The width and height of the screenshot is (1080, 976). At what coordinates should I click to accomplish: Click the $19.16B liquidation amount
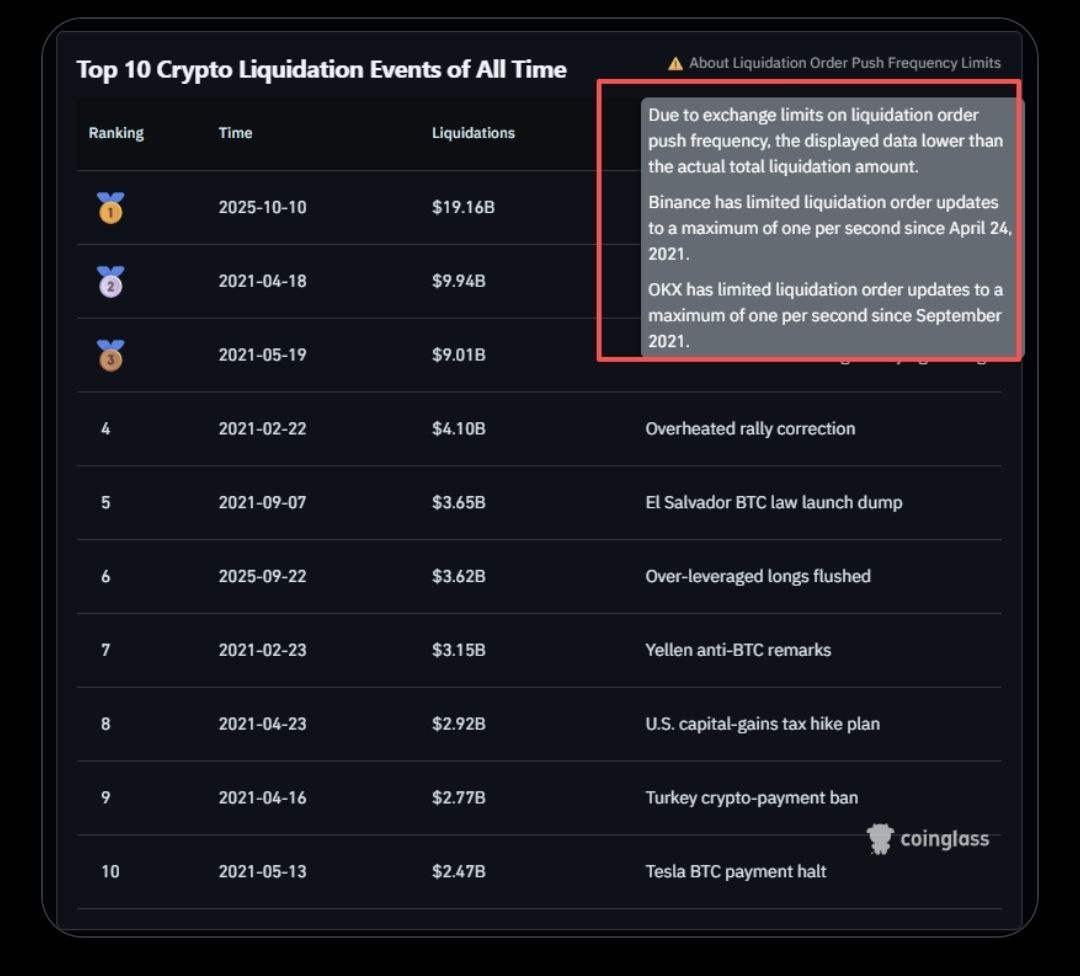point(463,208)
